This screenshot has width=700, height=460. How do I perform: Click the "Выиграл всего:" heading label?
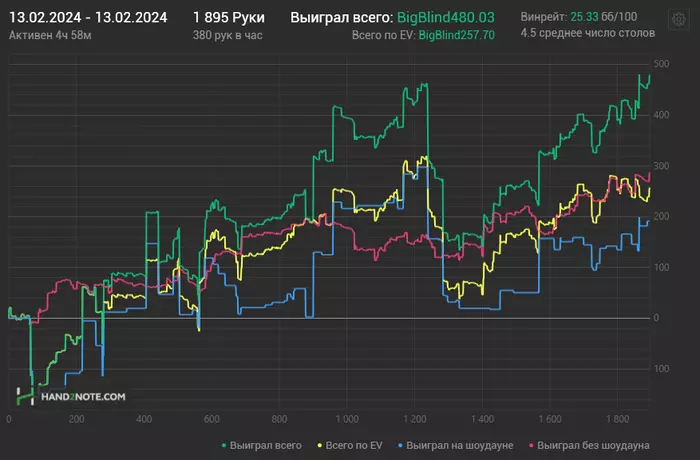click(342, 18)
